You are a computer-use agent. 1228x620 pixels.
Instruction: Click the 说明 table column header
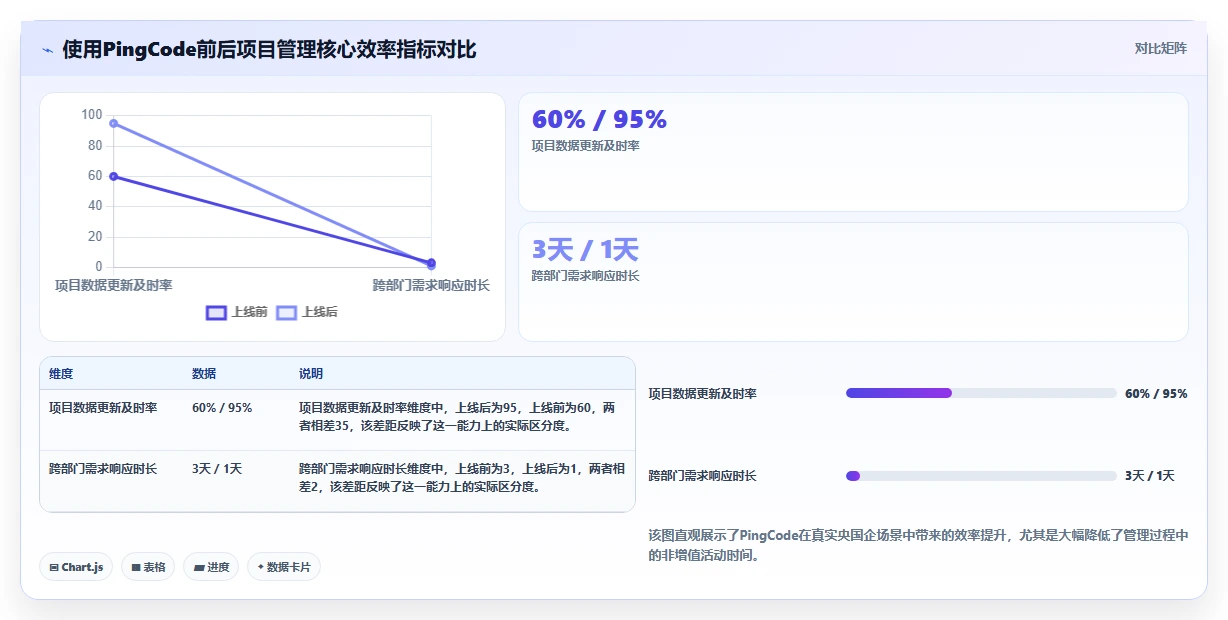(x=311, y=374)
